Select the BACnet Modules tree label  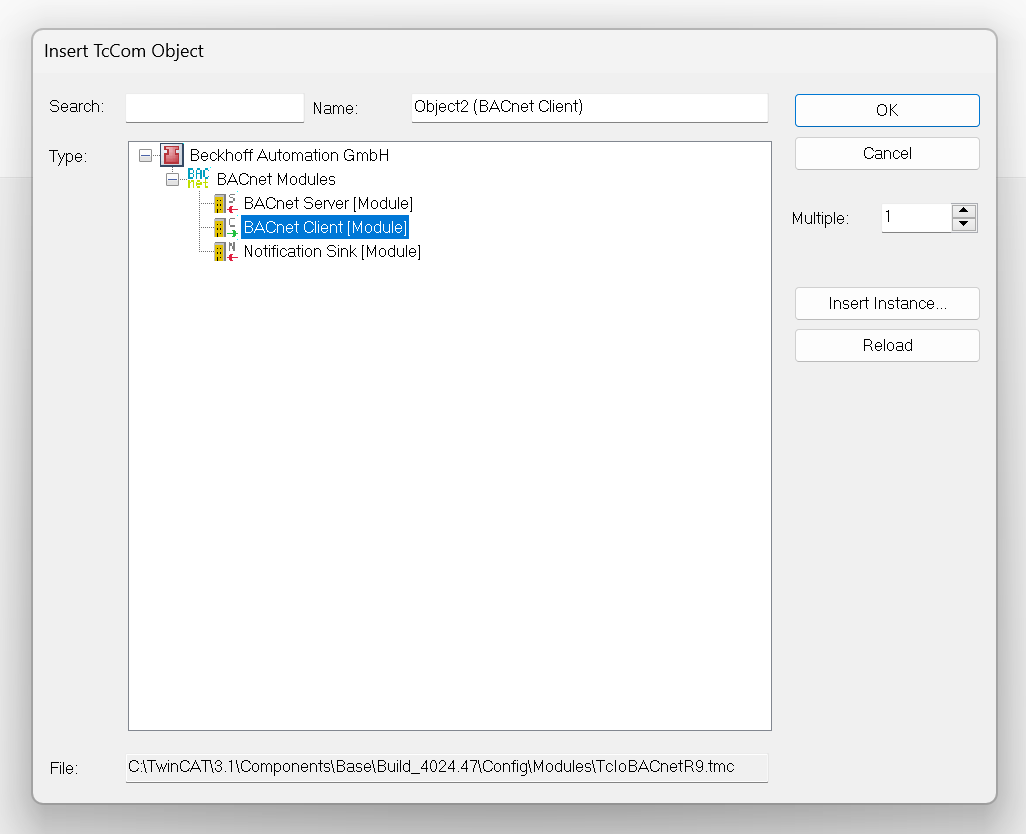(x=275, y=179)
